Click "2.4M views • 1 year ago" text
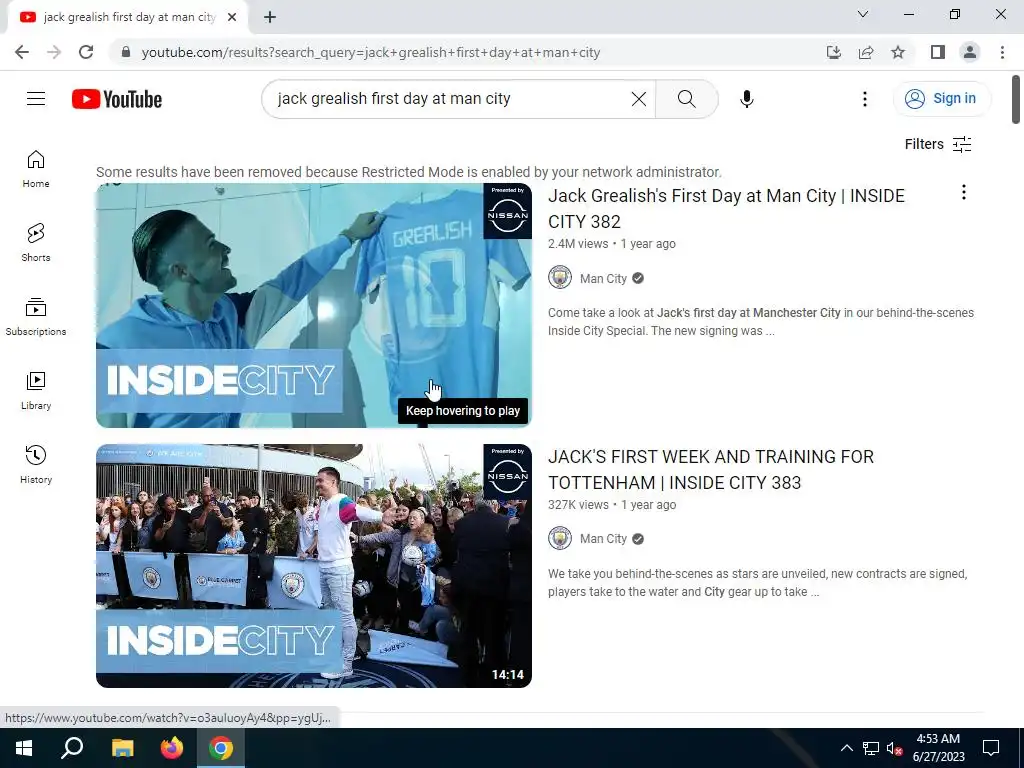 (612, 244)
